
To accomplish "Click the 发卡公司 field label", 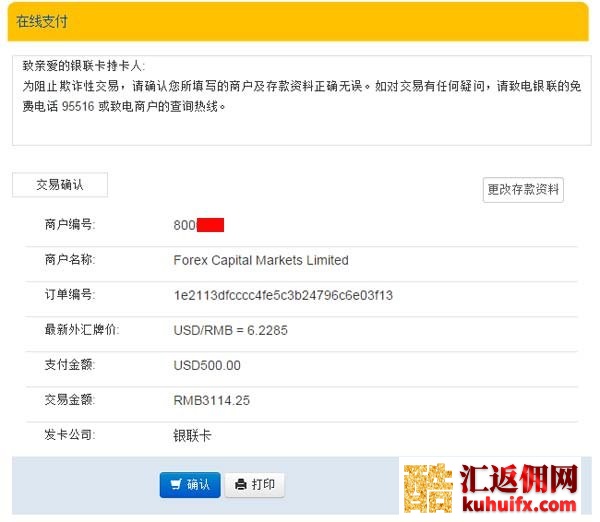I will (70, 436).
